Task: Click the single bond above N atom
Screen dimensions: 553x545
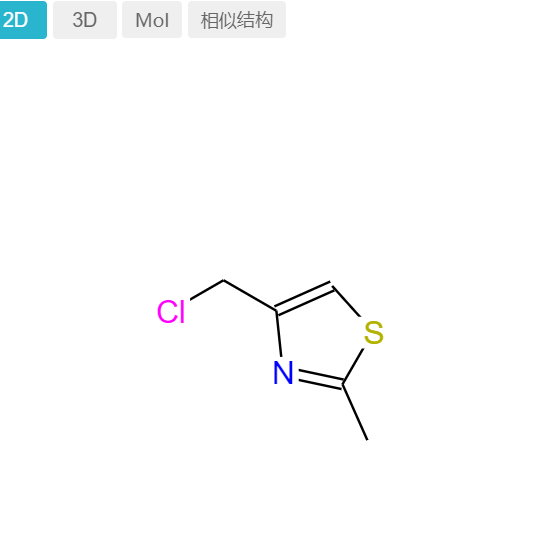Action: (x=279, y=334)
